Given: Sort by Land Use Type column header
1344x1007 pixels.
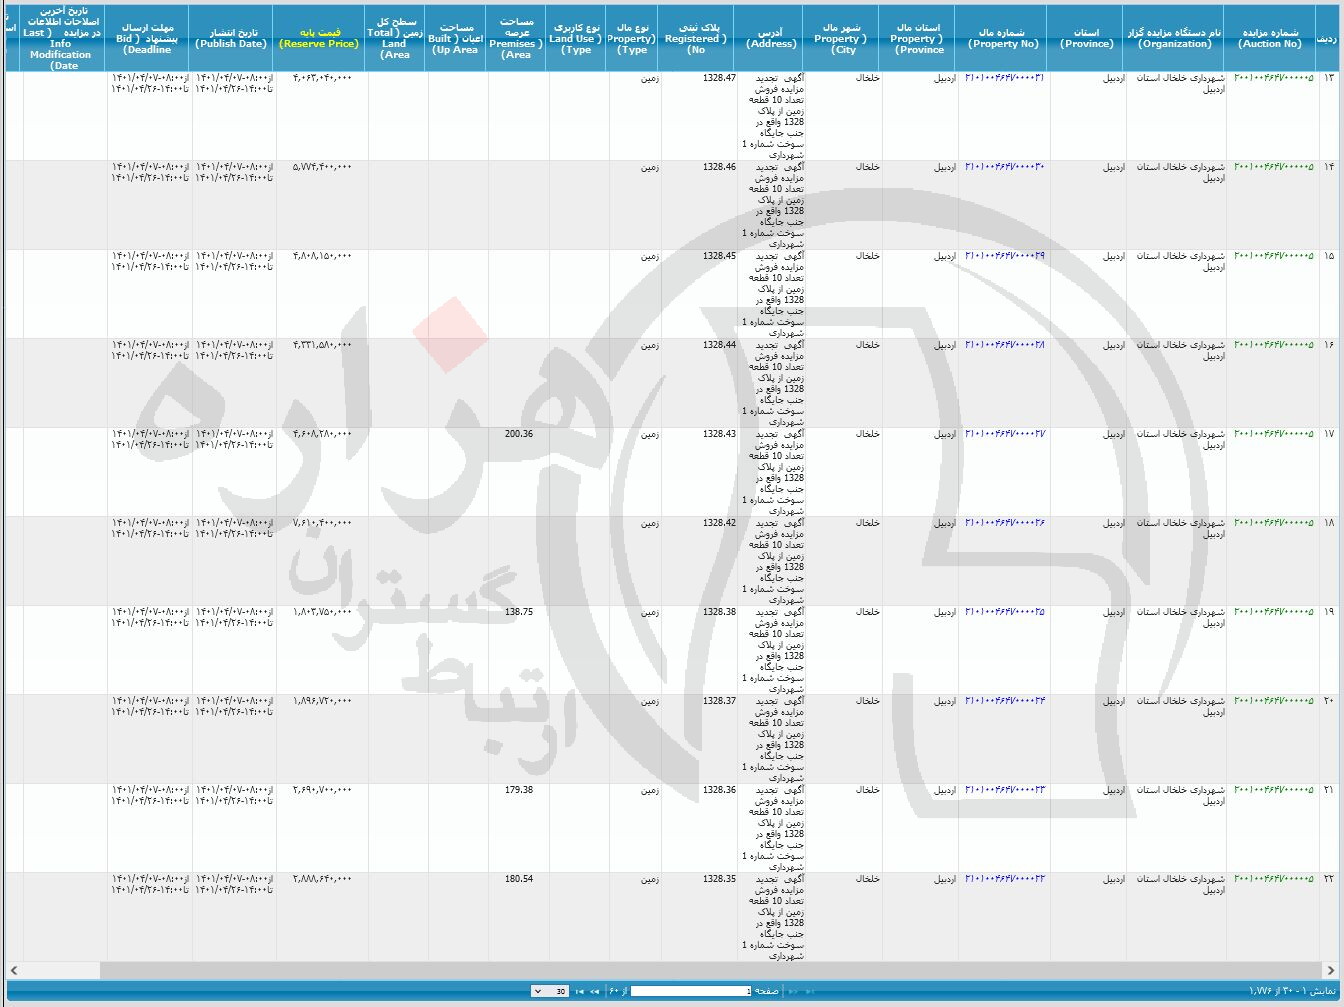Looking at the screenshot, I should (576, 37).
